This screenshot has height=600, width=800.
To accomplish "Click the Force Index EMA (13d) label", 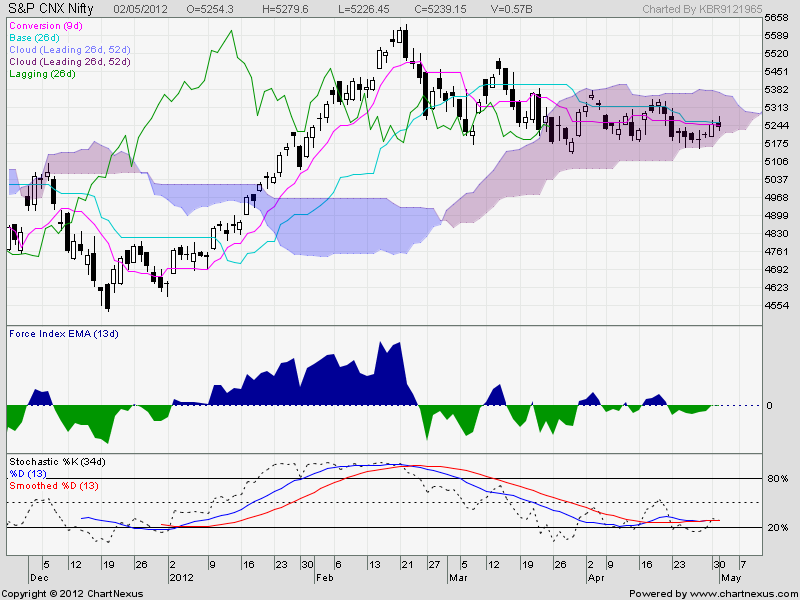I will pos(64,334).
